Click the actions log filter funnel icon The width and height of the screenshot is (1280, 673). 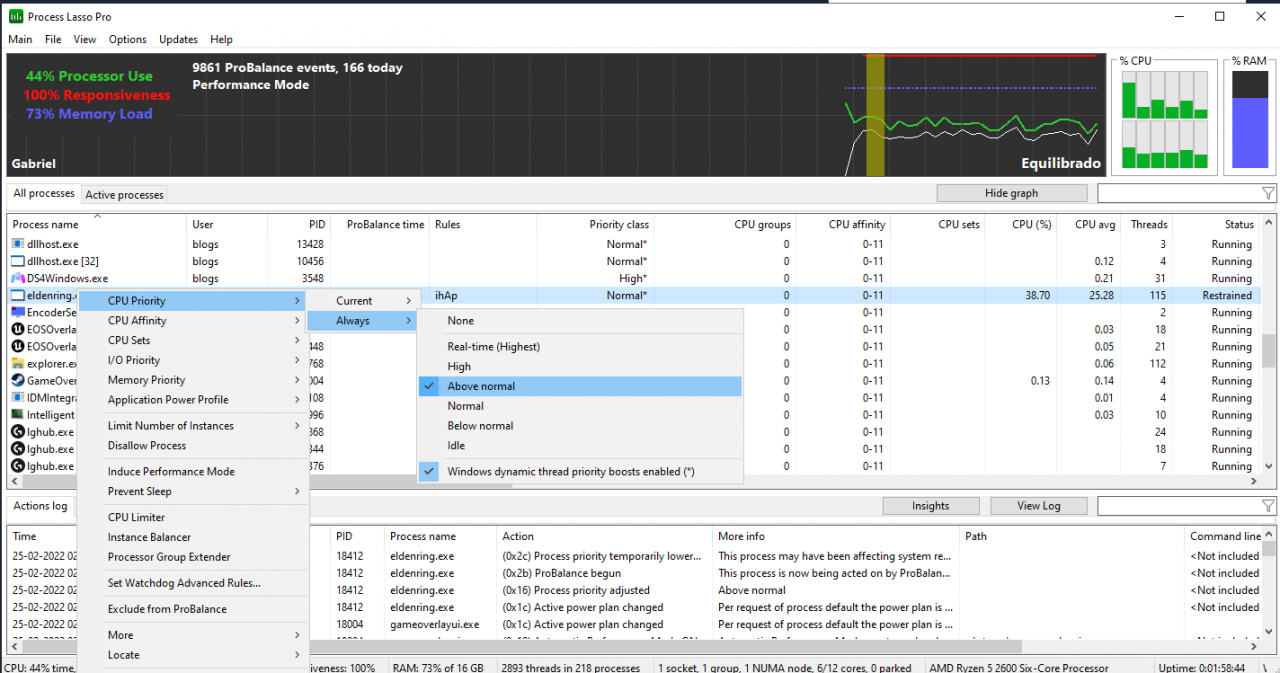[1268, 506]
